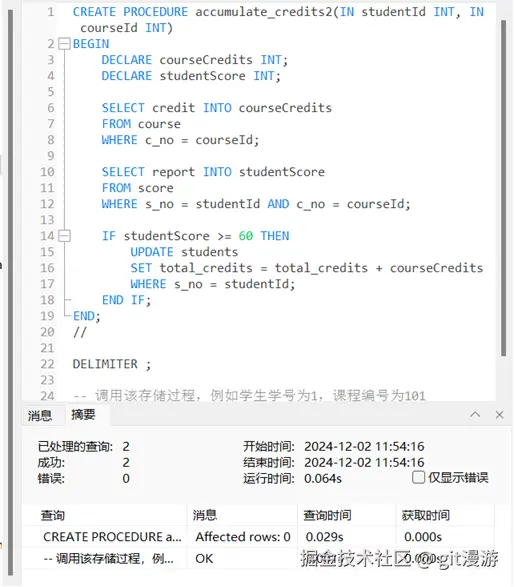This screenshot has width=515, height=587.
Task: Click the DELIMITER ; line
Action: click(112, 364)
